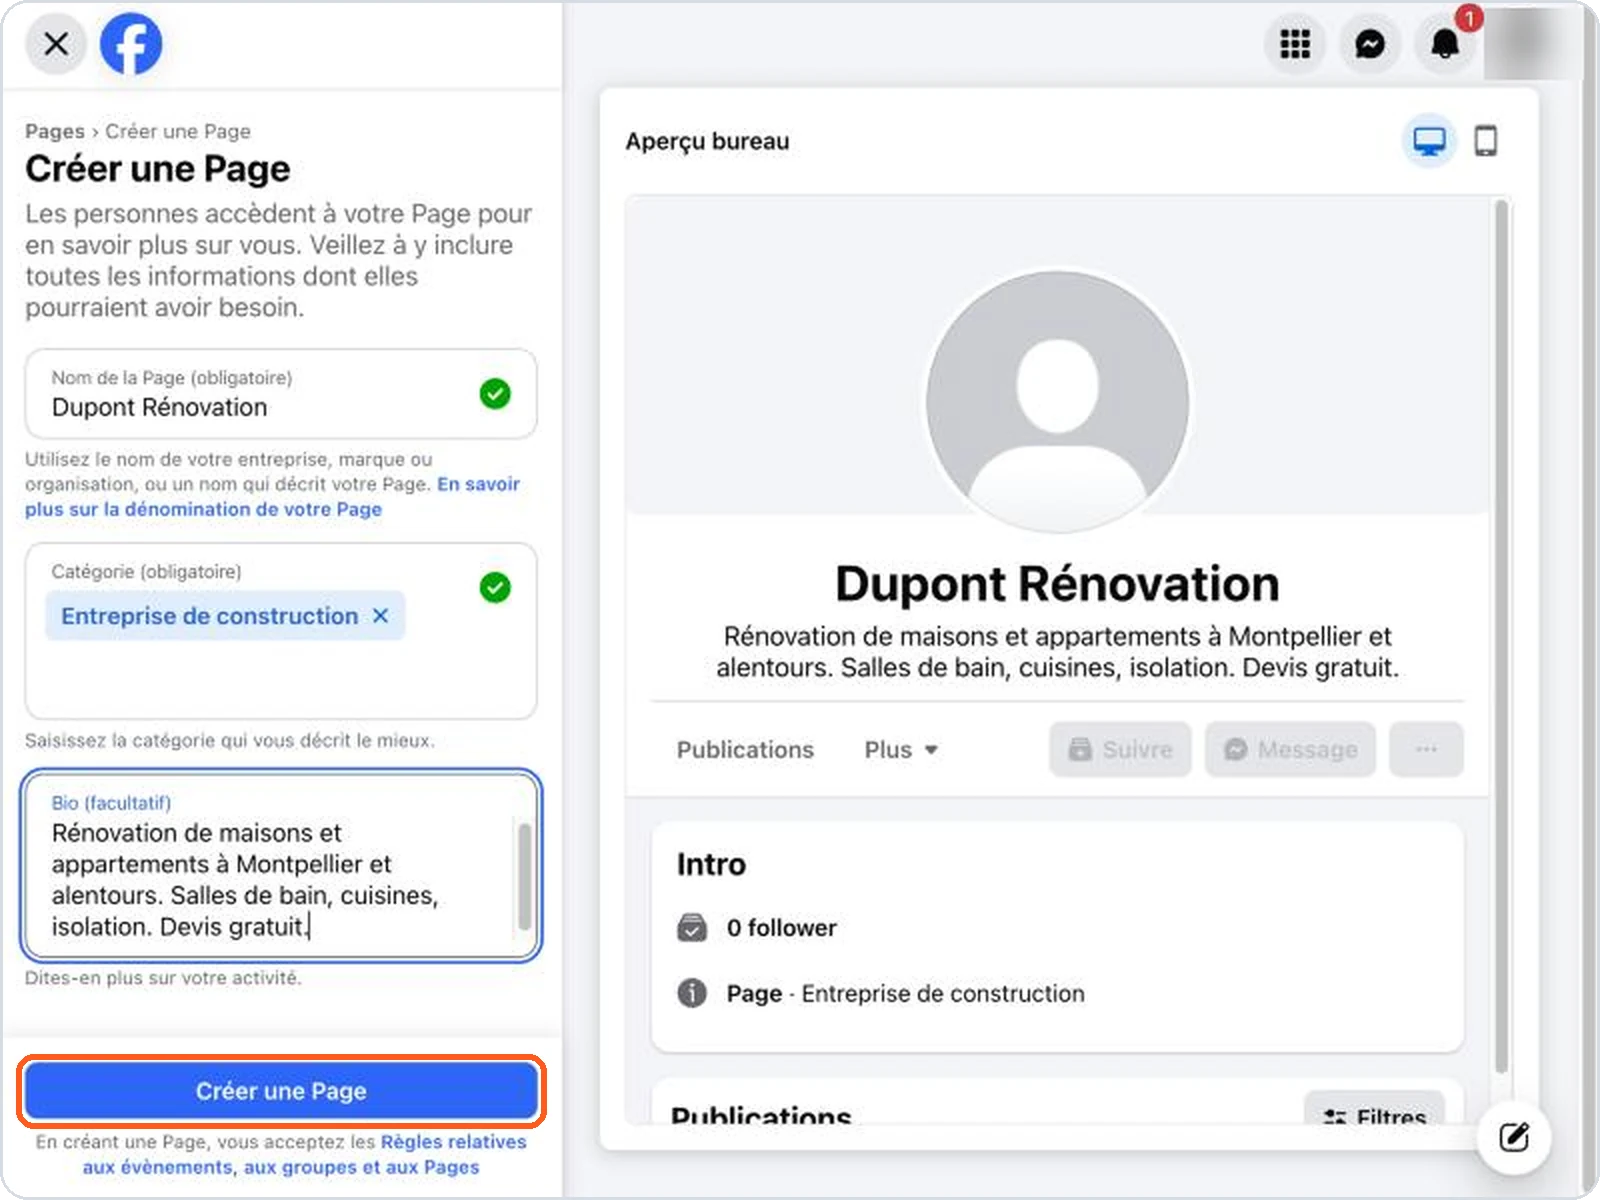The width and height of the screenshot is (1600, 1200).
Task: Click the preview pane scrollbar
Action: click(x=1500, y=636)
